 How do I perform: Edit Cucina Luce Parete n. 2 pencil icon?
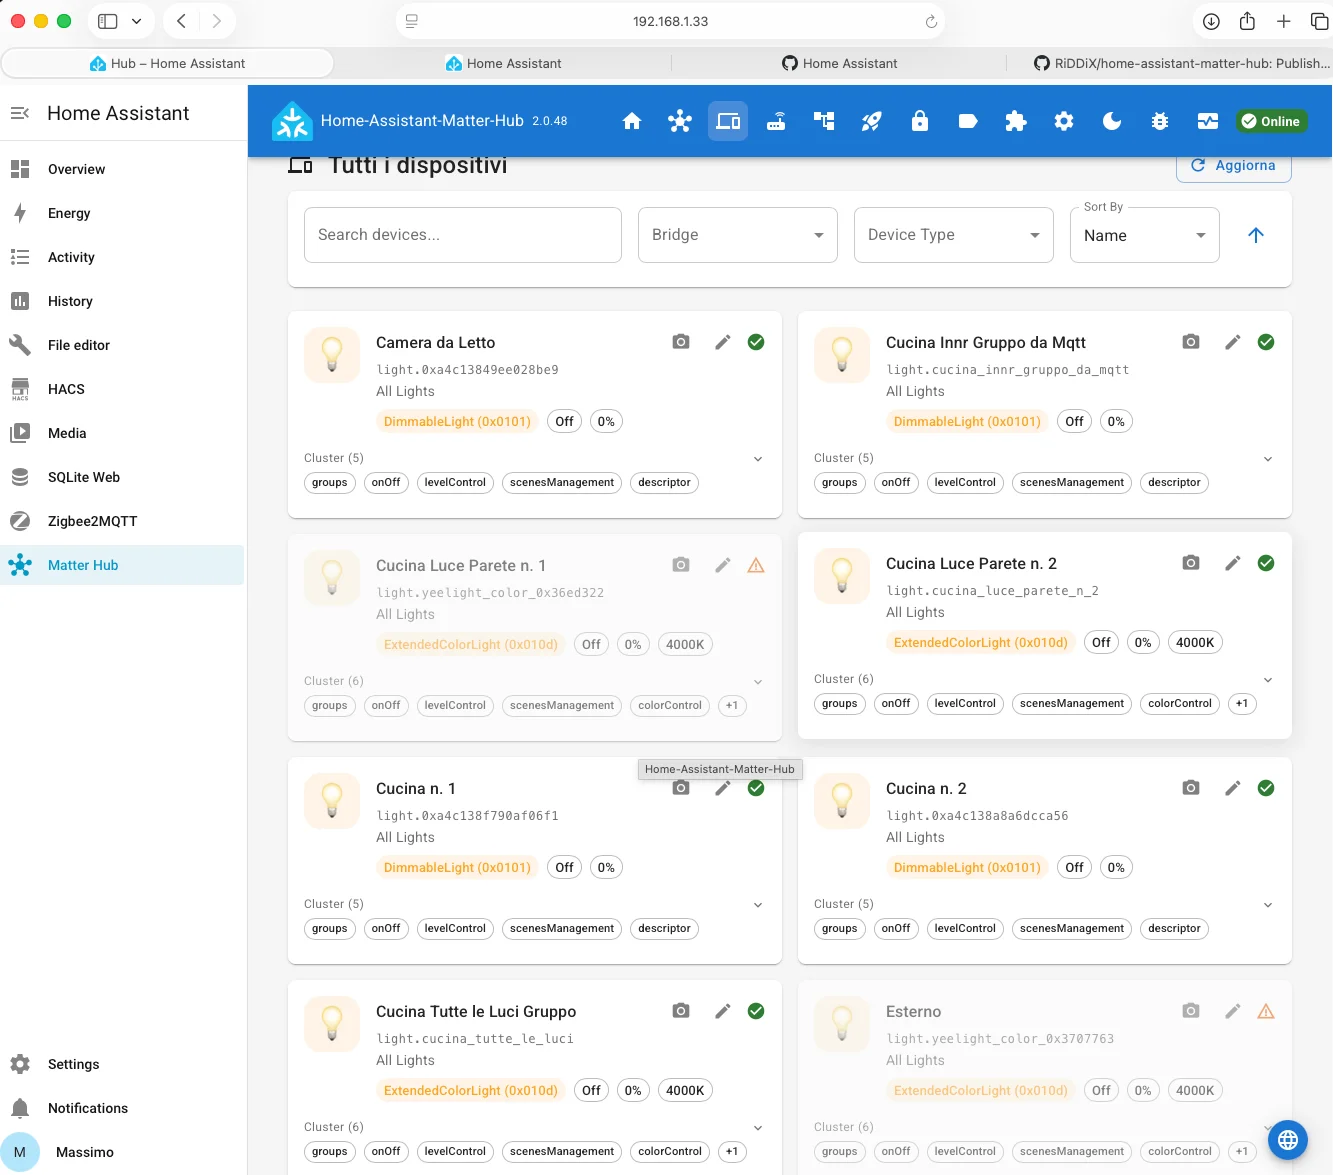pyautogui.click(x=1233, y=563)
